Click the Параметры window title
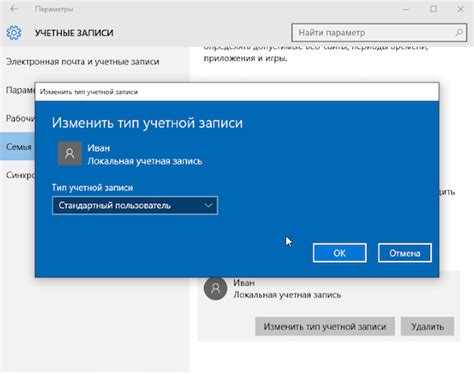 coord(54,9)
